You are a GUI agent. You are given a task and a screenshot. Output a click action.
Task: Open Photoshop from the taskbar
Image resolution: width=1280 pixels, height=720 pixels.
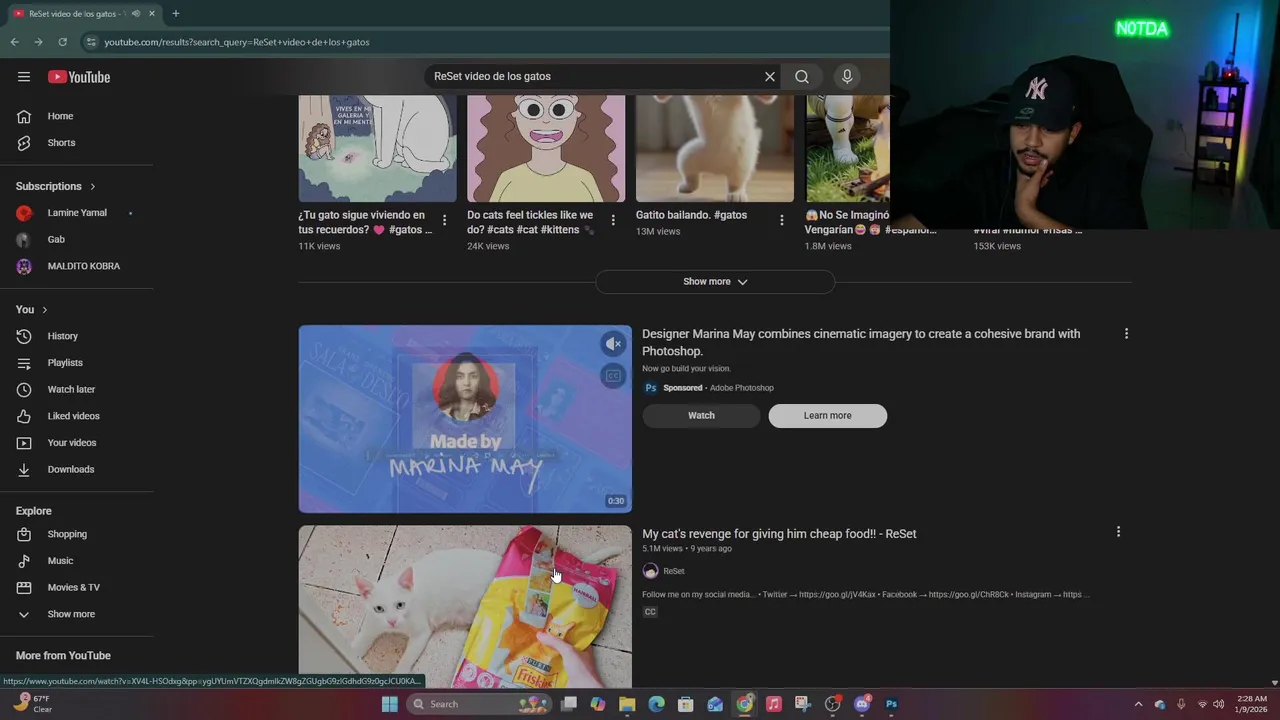pos(891,704)
